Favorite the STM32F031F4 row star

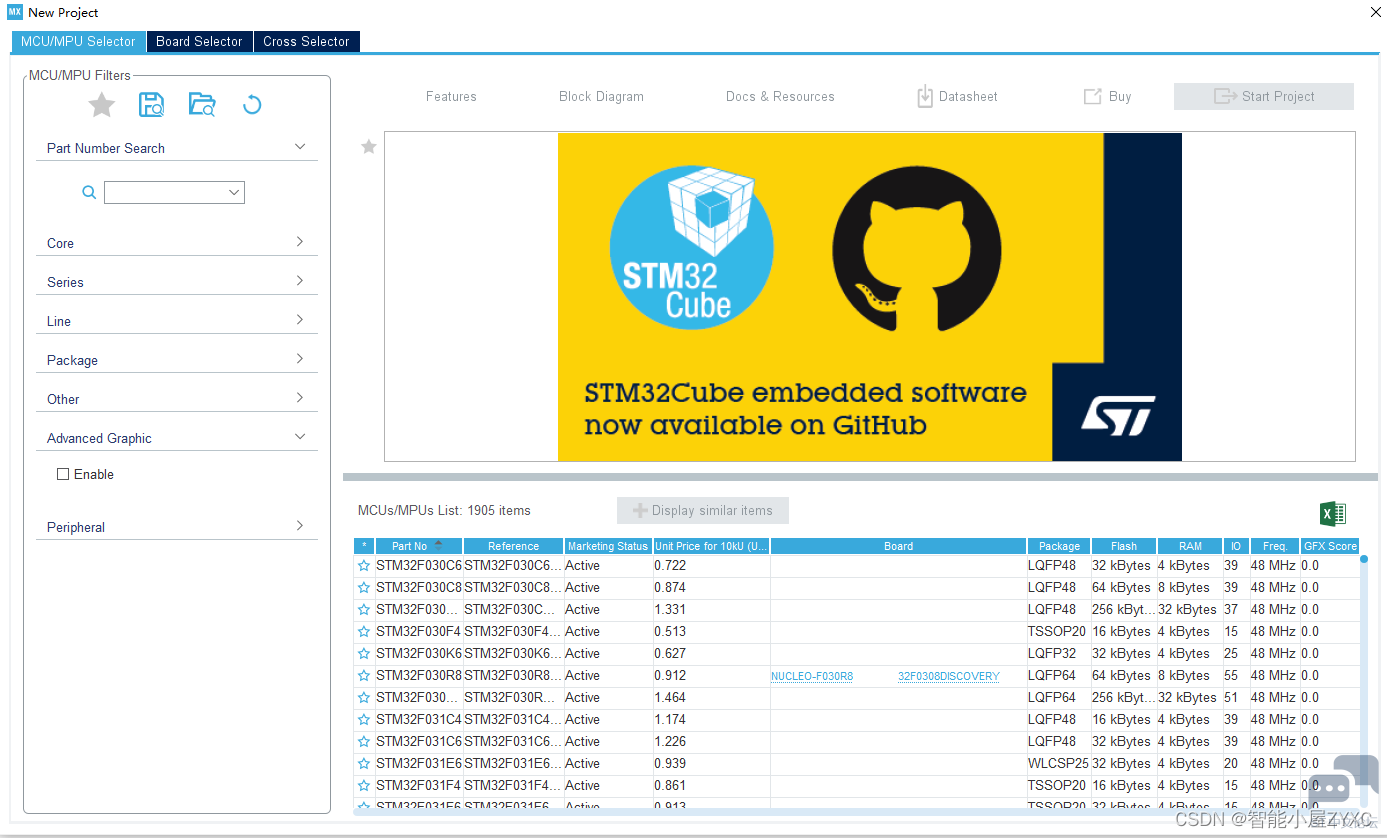coord(364,786)
